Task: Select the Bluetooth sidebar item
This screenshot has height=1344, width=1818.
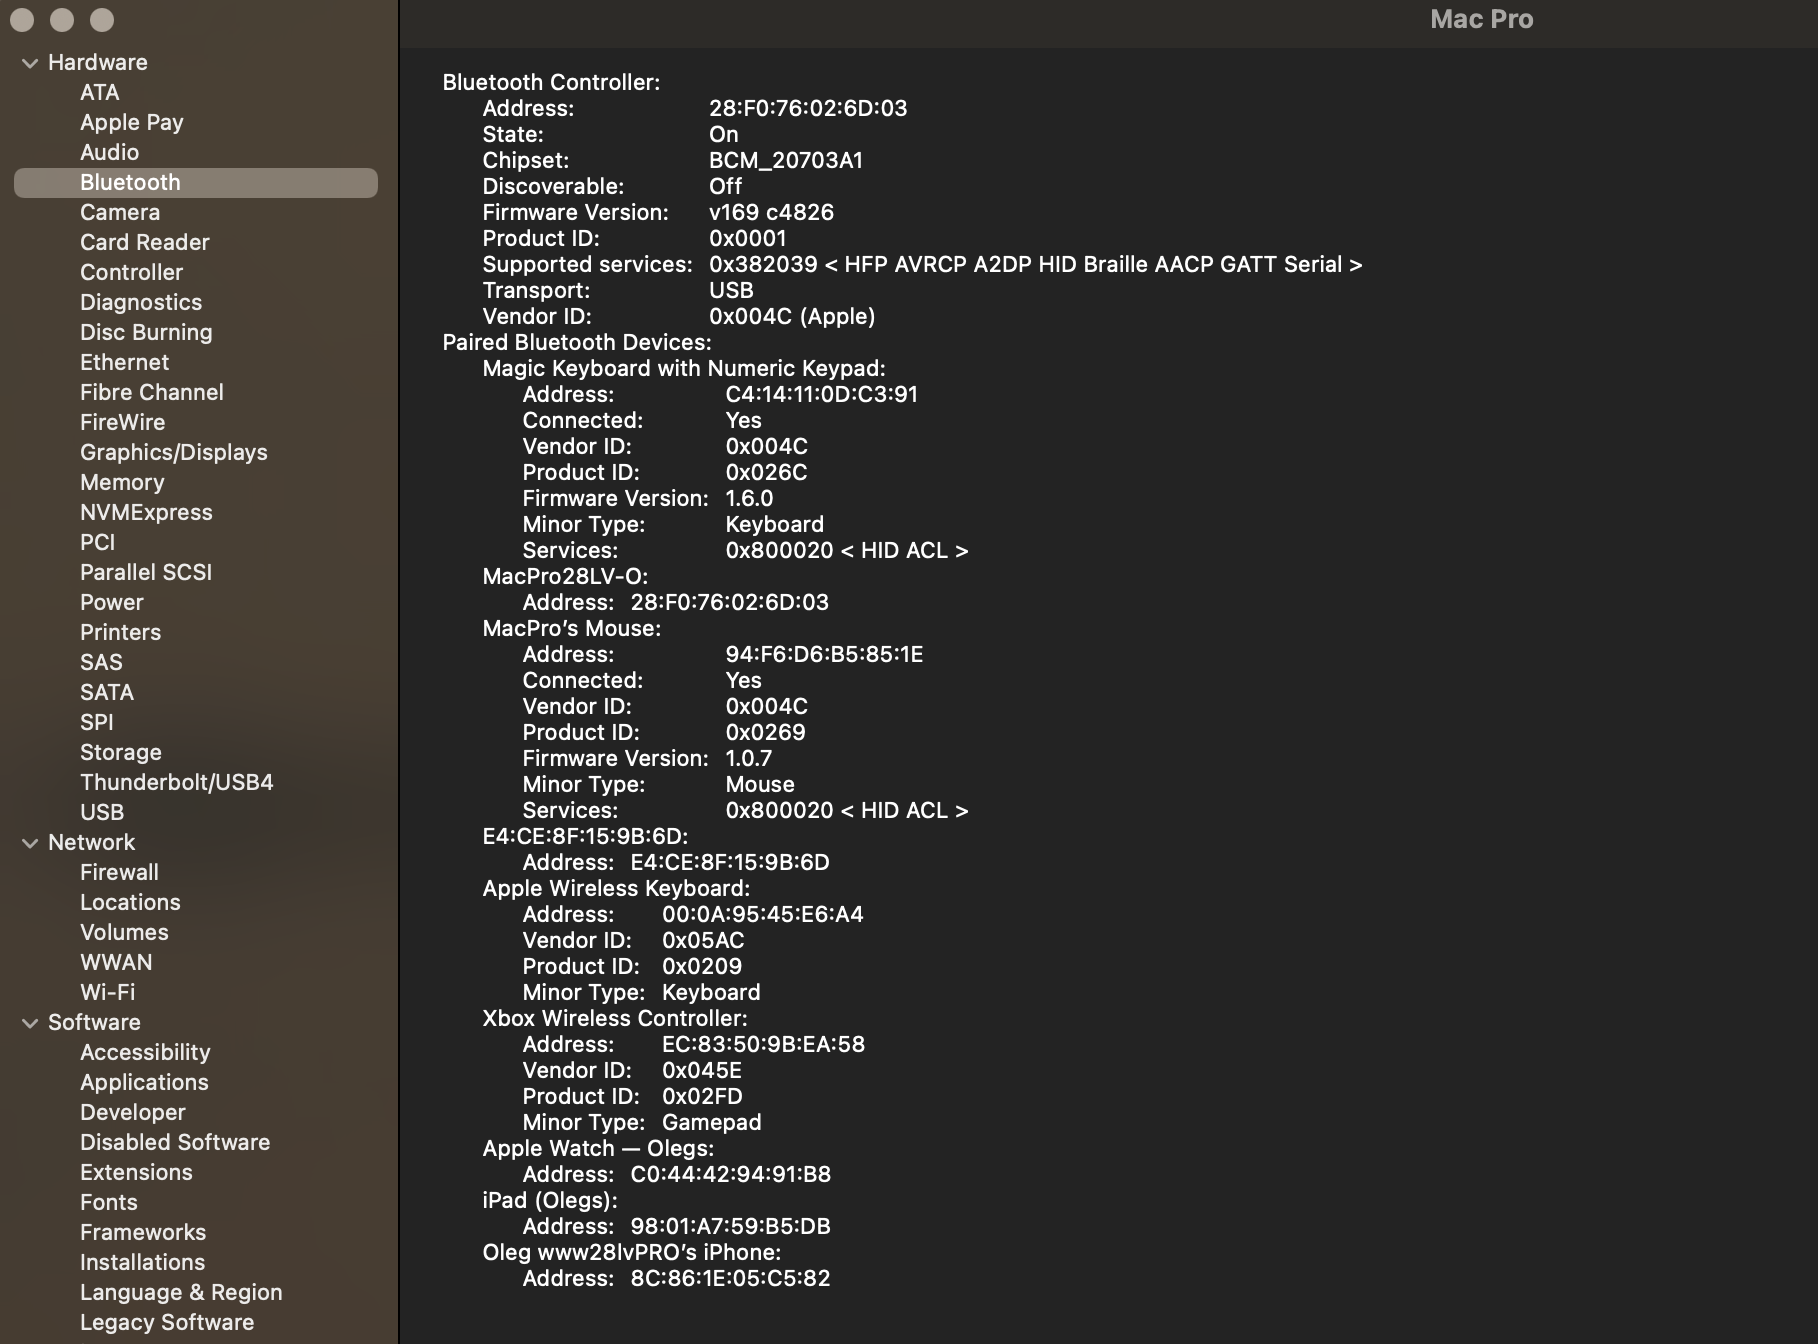Action: pos(196,182)
